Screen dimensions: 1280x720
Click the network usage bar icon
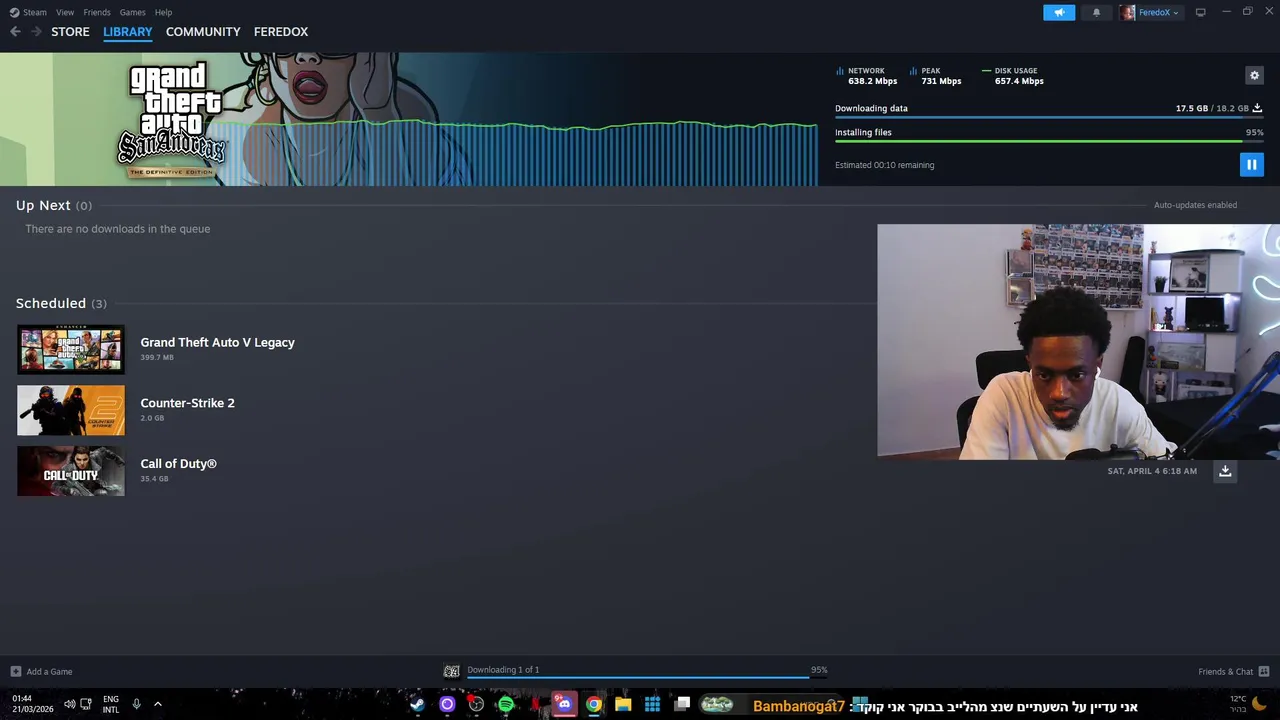click(840, 71)
